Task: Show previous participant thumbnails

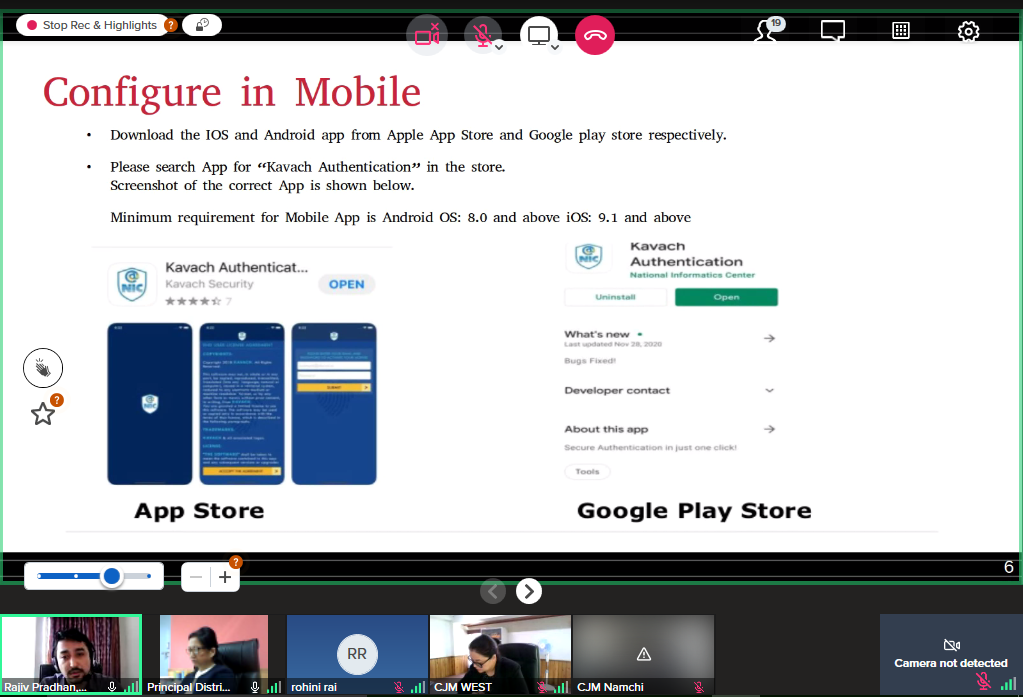Action: (493, 591)
